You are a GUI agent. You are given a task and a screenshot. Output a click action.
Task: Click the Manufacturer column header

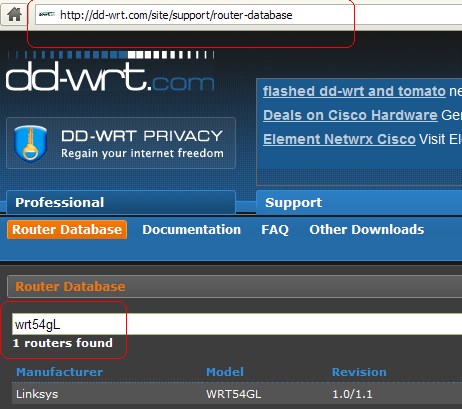[x=59, y=372]
